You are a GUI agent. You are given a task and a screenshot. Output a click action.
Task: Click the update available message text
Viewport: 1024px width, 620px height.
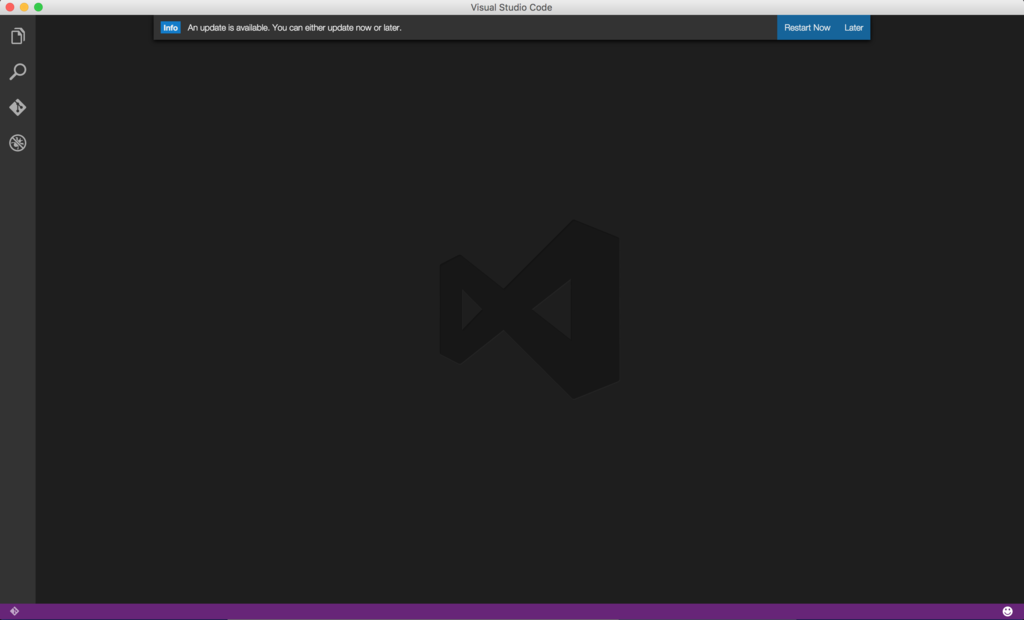click(x=295, y=27)
